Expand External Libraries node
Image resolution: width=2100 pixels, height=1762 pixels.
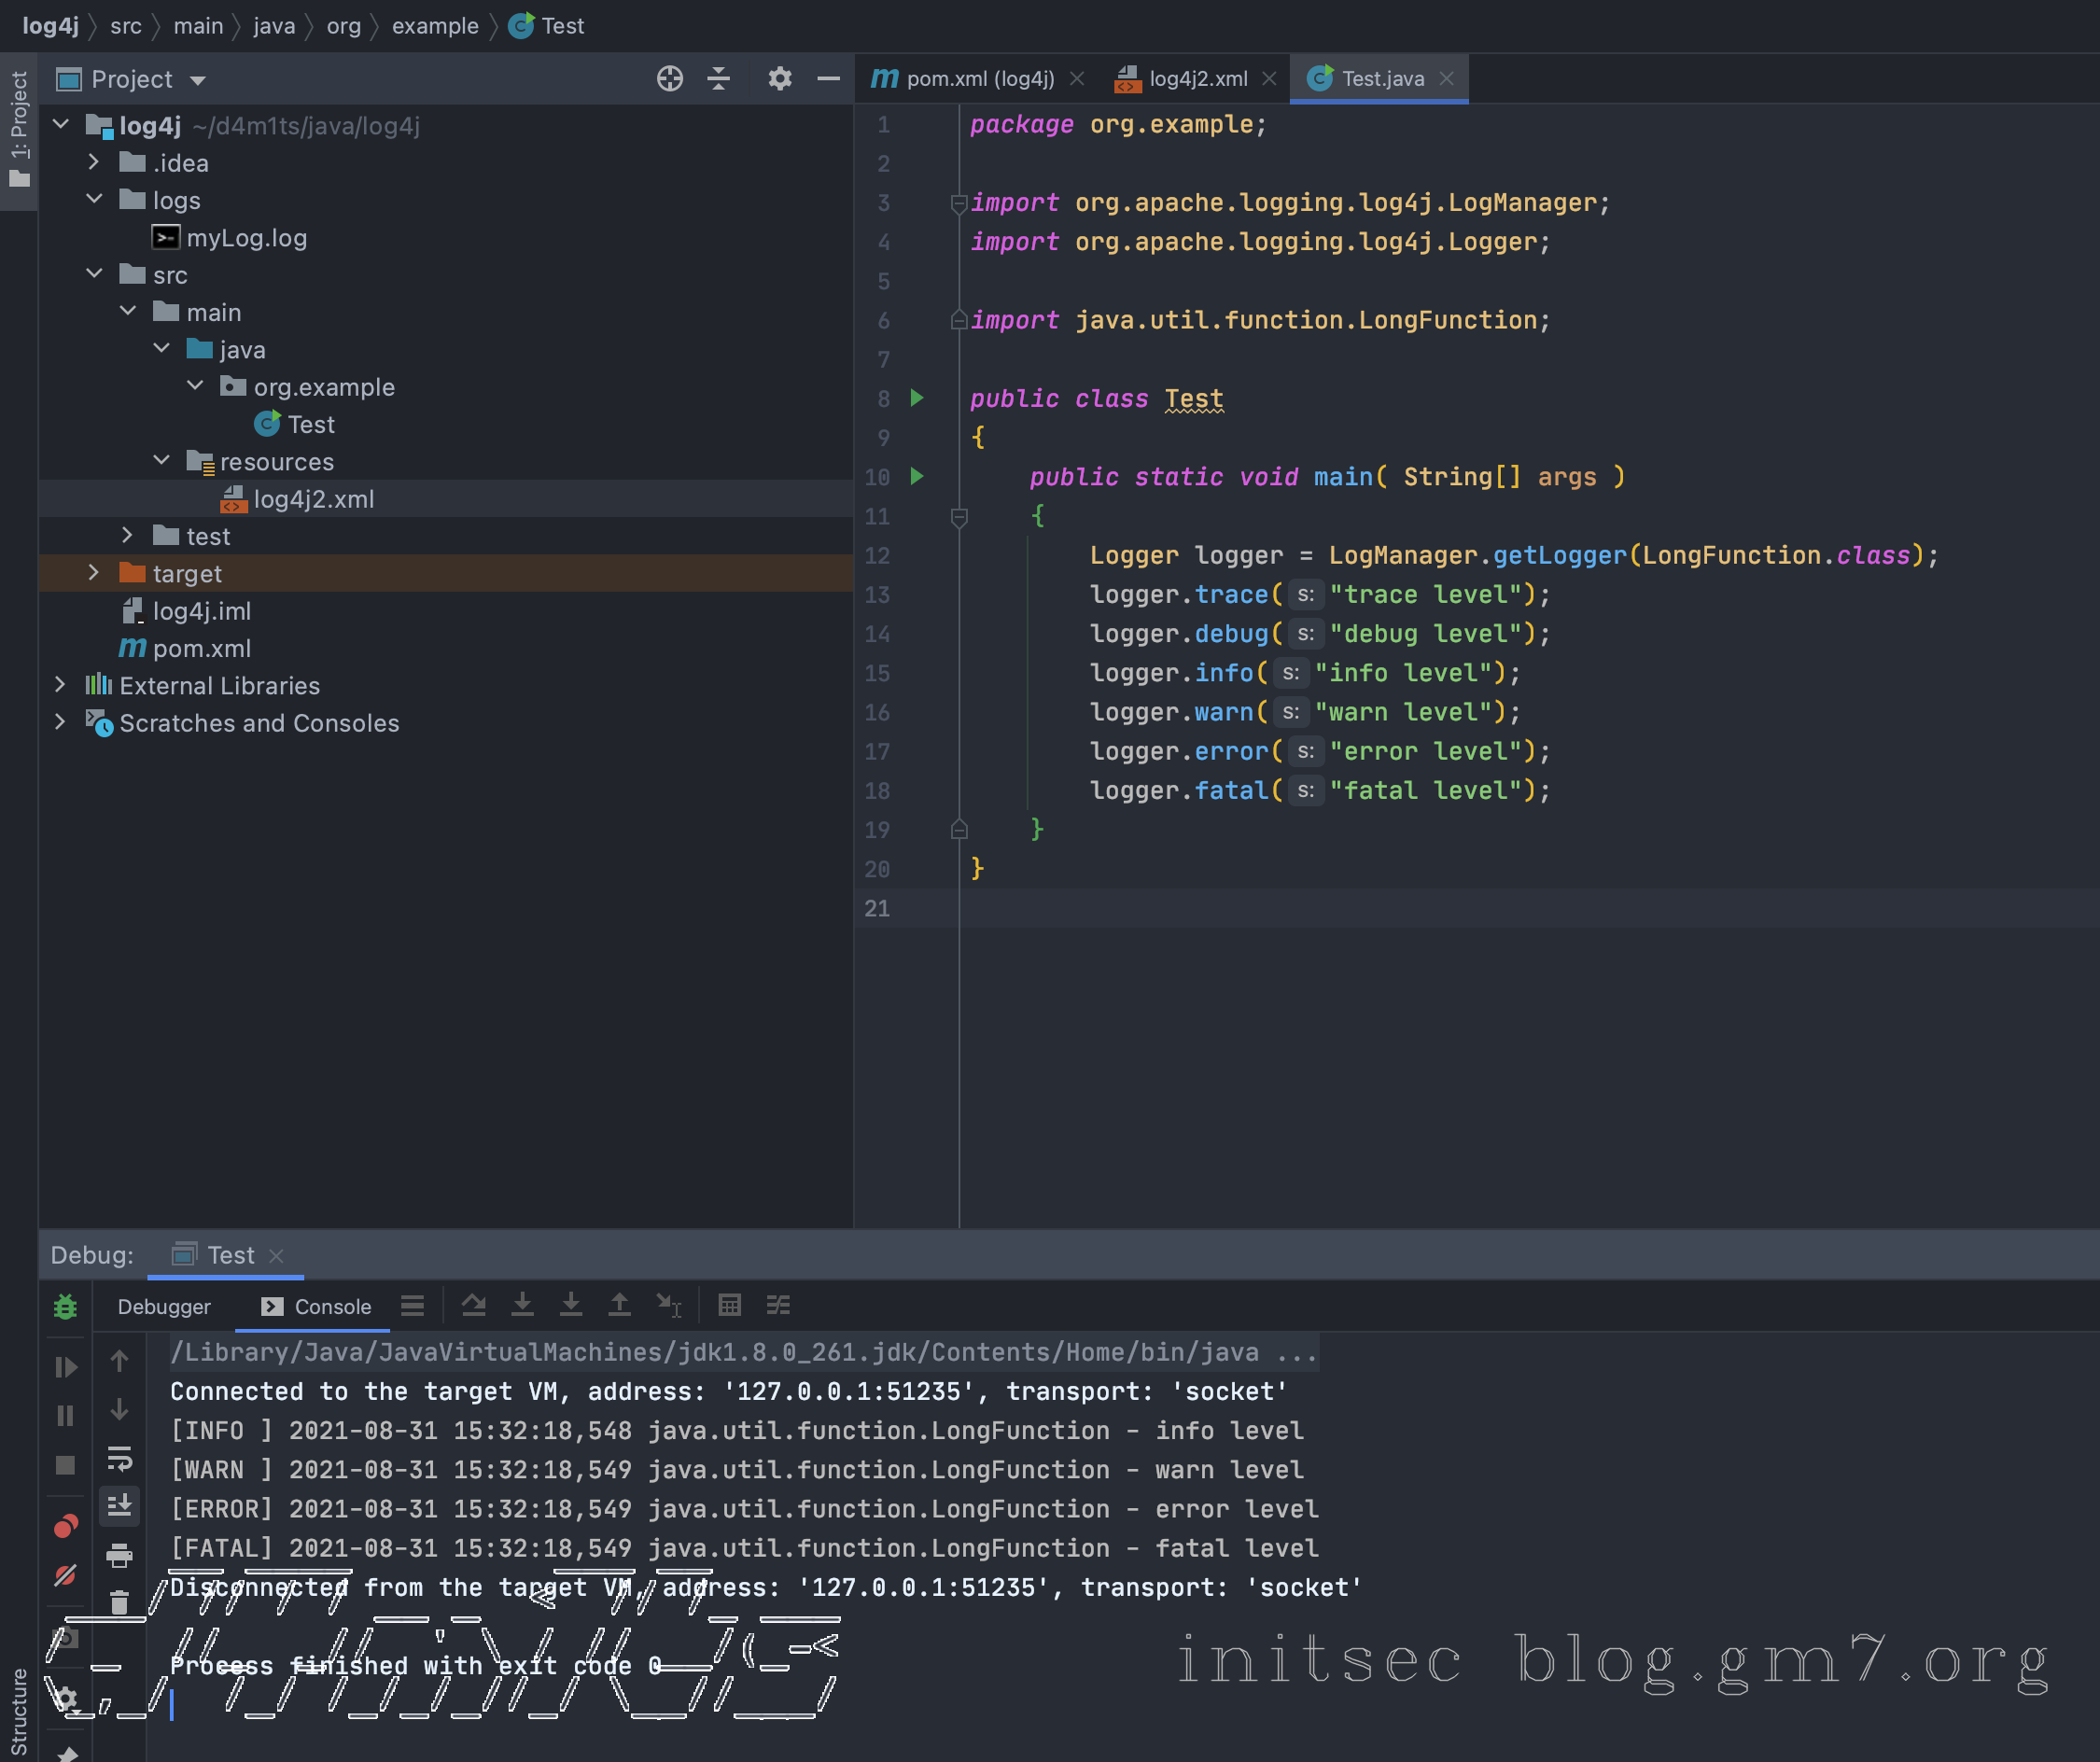(60, 685)
